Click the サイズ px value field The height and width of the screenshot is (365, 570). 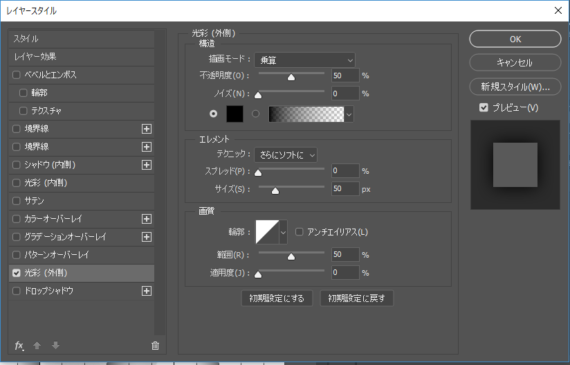(345, 189)
